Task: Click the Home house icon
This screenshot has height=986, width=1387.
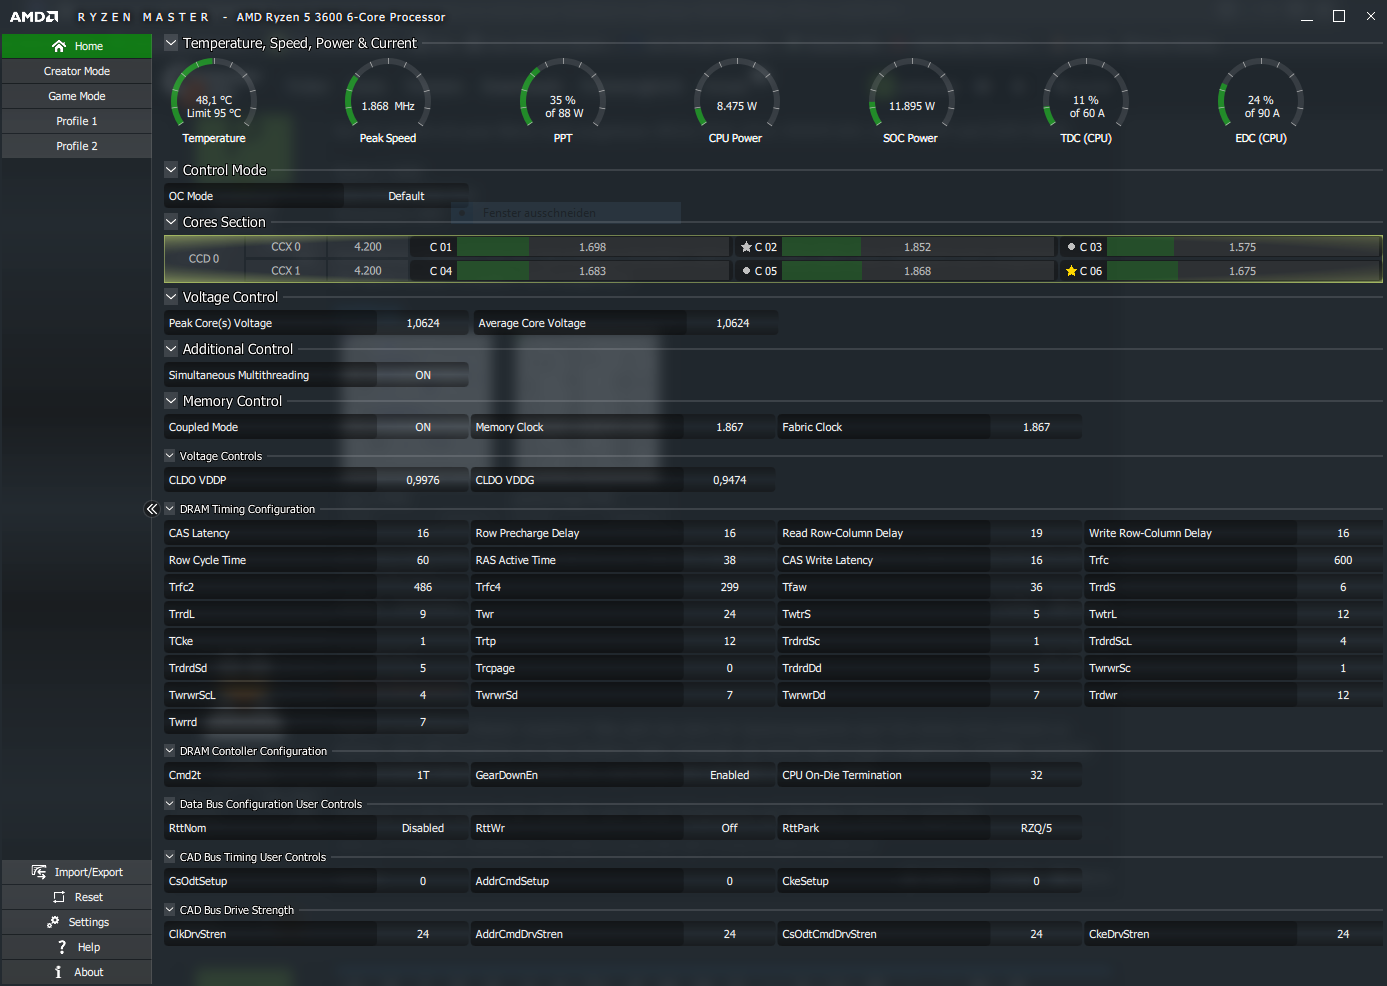Action: tap(59, 46)
